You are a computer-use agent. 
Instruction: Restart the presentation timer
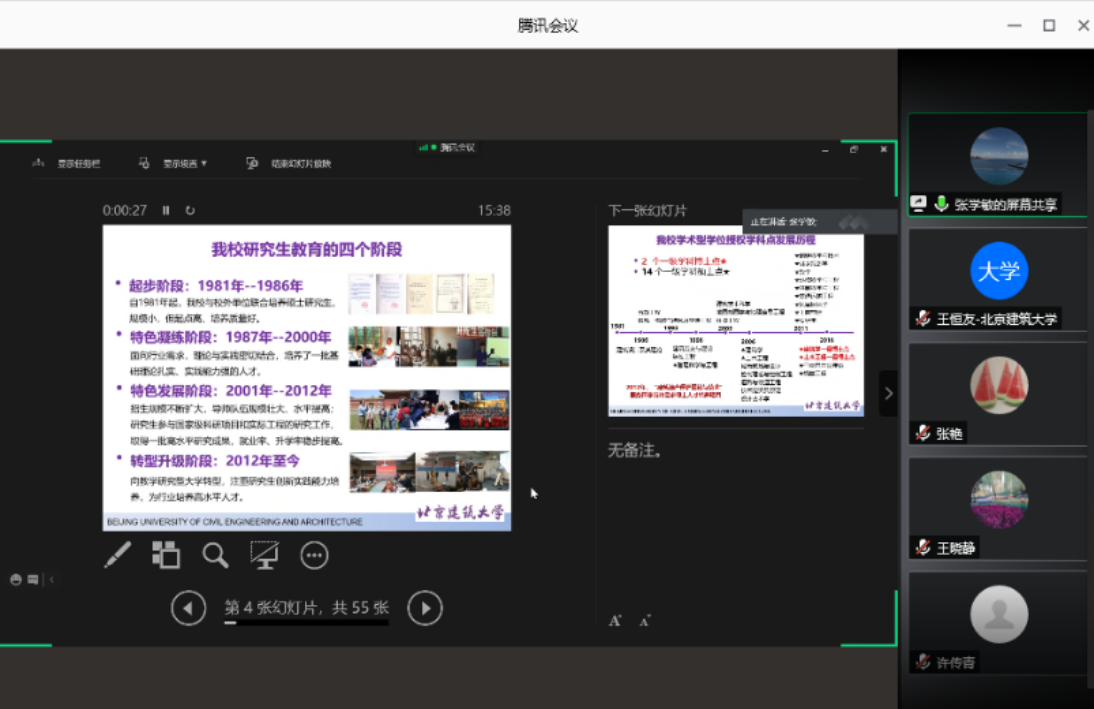click(190, 211)
